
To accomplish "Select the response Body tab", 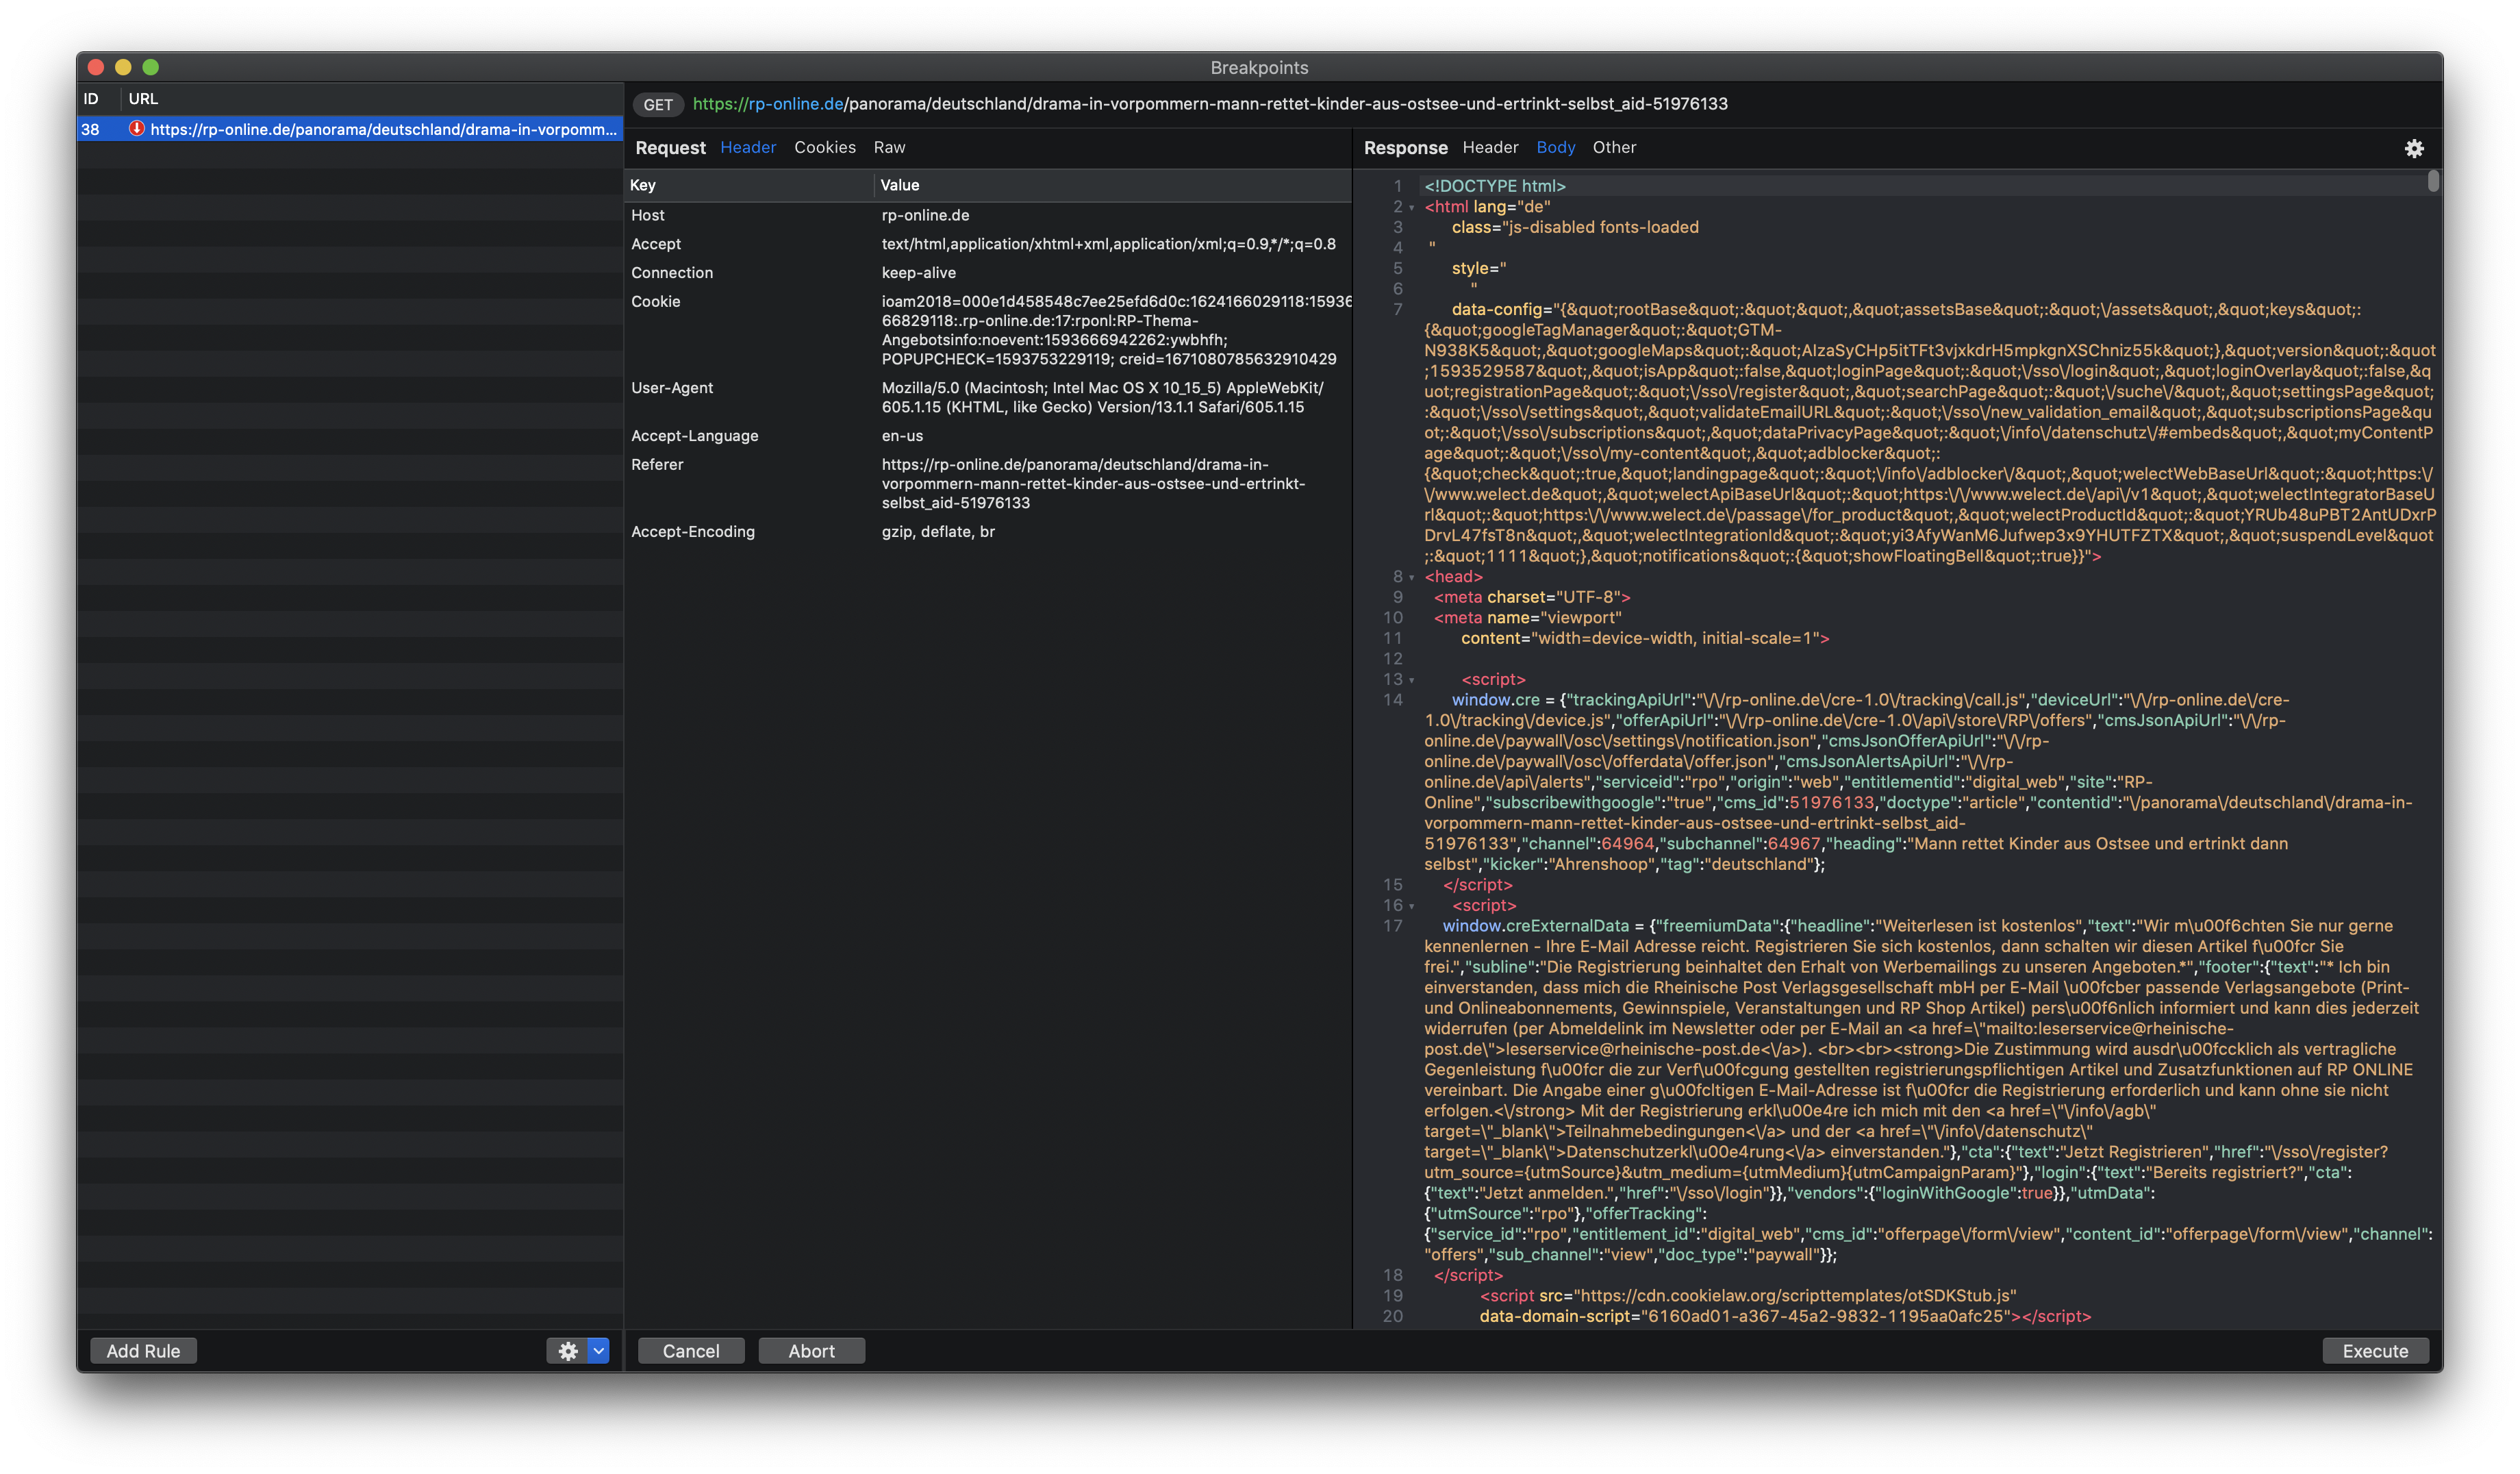I will tap(1555, 147).
